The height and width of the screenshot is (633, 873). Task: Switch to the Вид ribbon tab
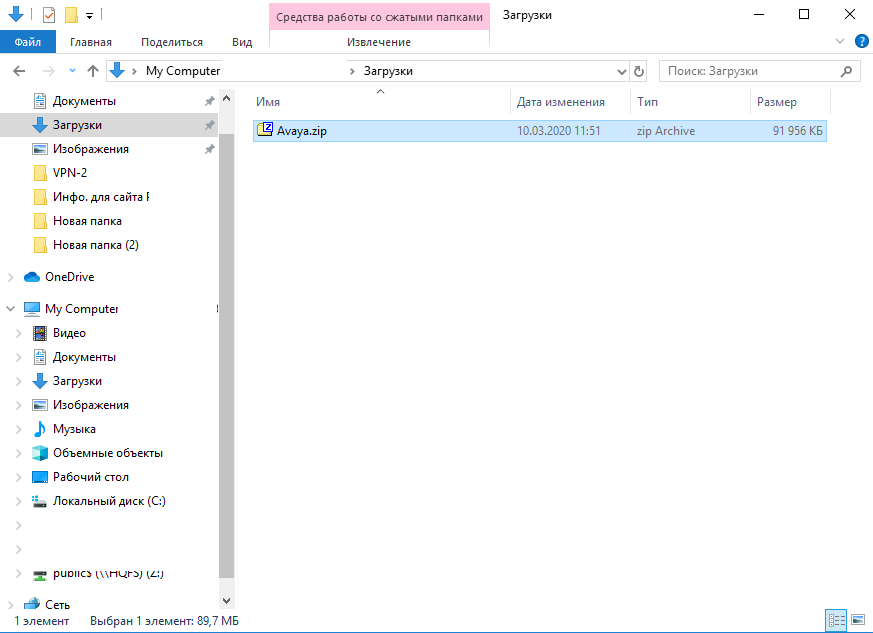click(242, 42)
